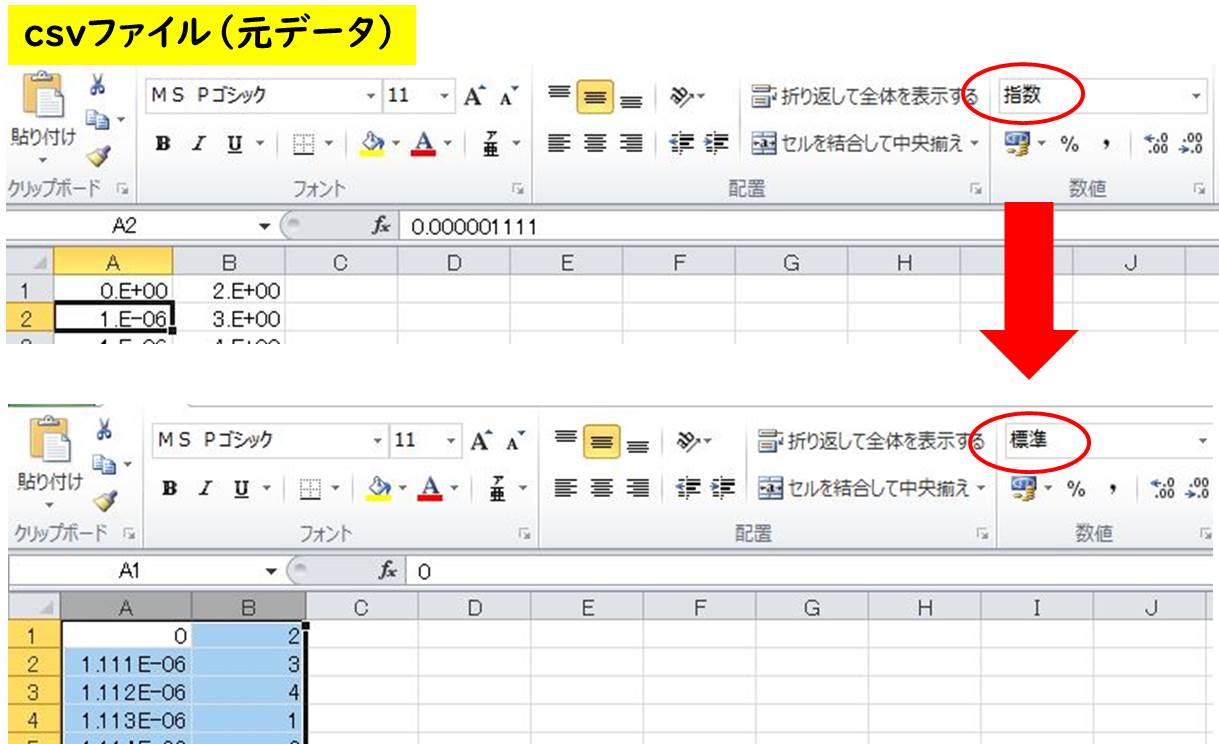Click the formula bar showing 0 in lower sheet
1219x744 pixels.
(812, 573)
